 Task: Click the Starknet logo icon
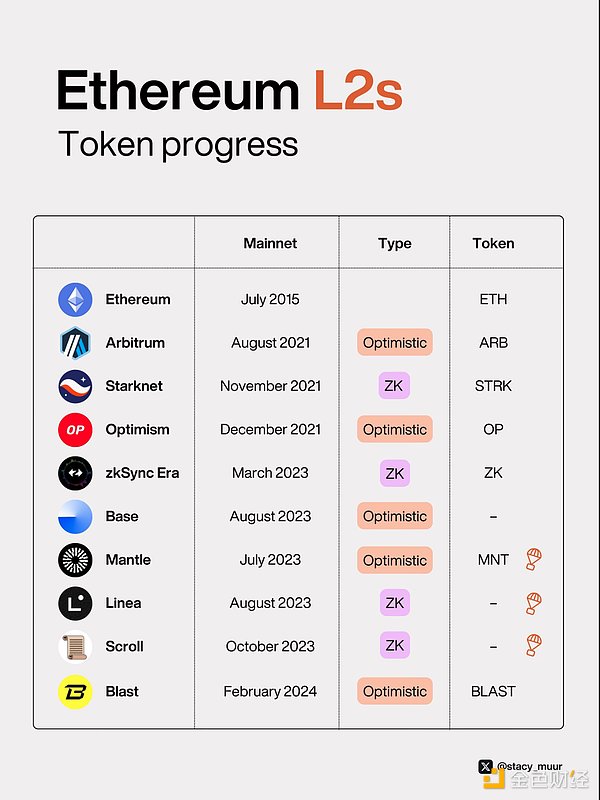click(x=75, y=386)
